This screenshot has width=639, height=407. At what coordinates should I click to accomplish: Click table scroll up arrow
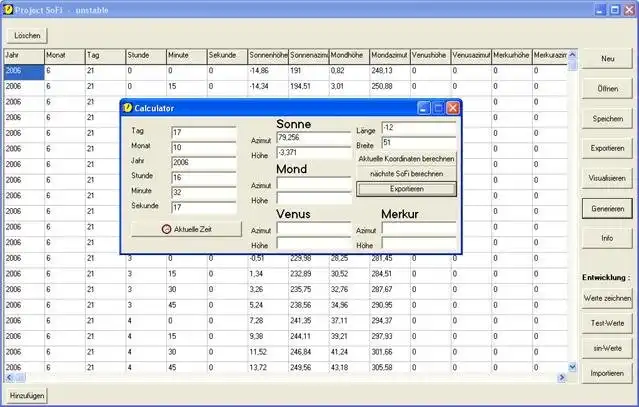[572, 55]
